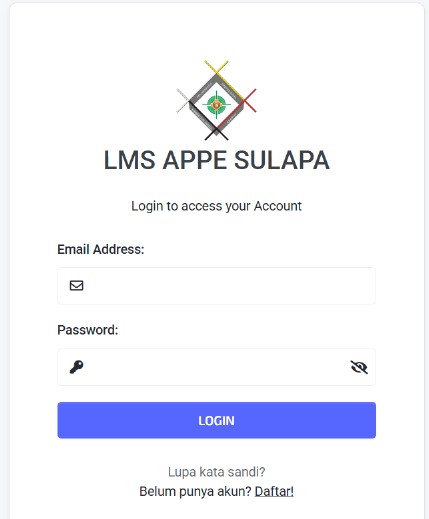Submit the form with LOGIN button
The image size is (429, 519).
[216, 420]
